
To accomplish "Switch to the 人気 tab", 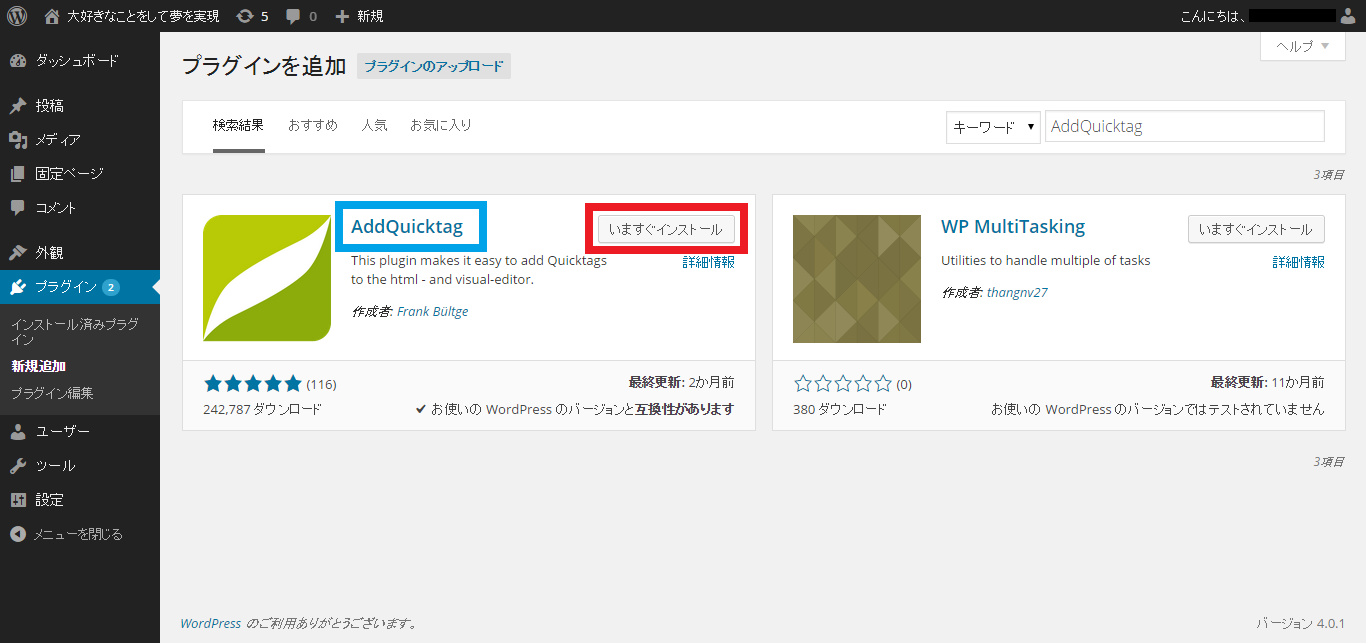I will coord(374,126).
